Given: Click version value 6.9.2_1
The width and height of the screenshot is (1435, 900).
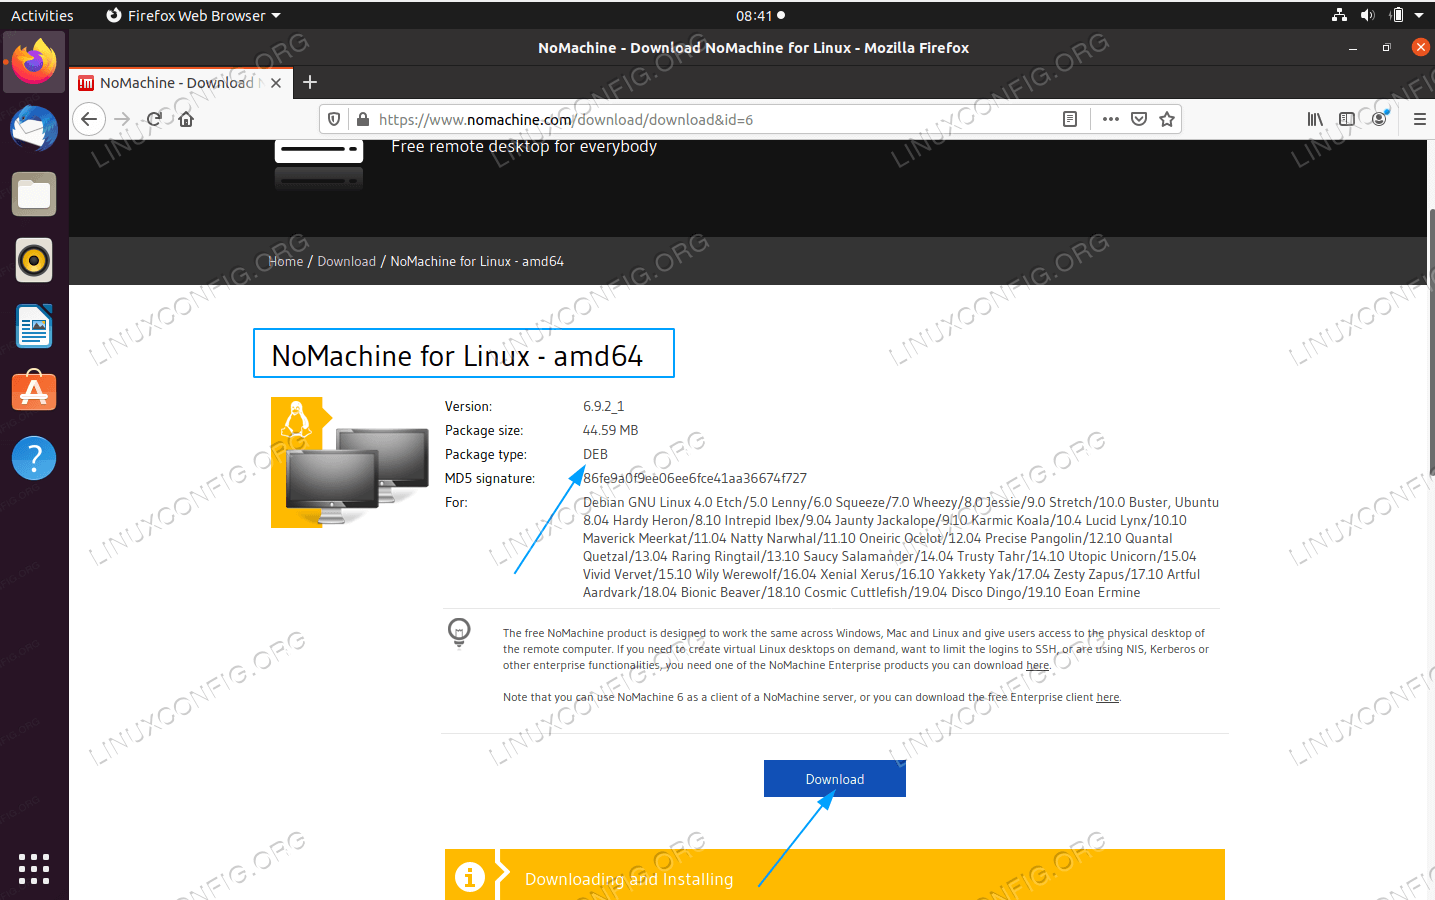Looking at the screenshot, I should 603,406.
